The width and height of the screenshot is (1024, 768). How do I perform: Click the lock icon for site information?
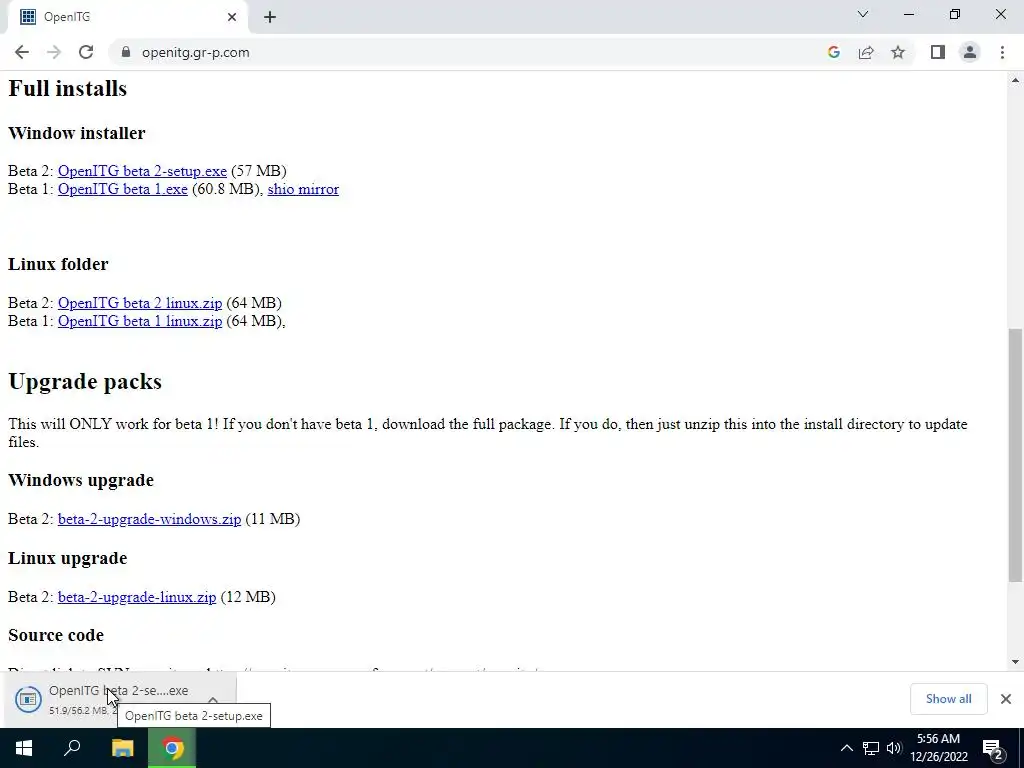(x=126, y=52)
